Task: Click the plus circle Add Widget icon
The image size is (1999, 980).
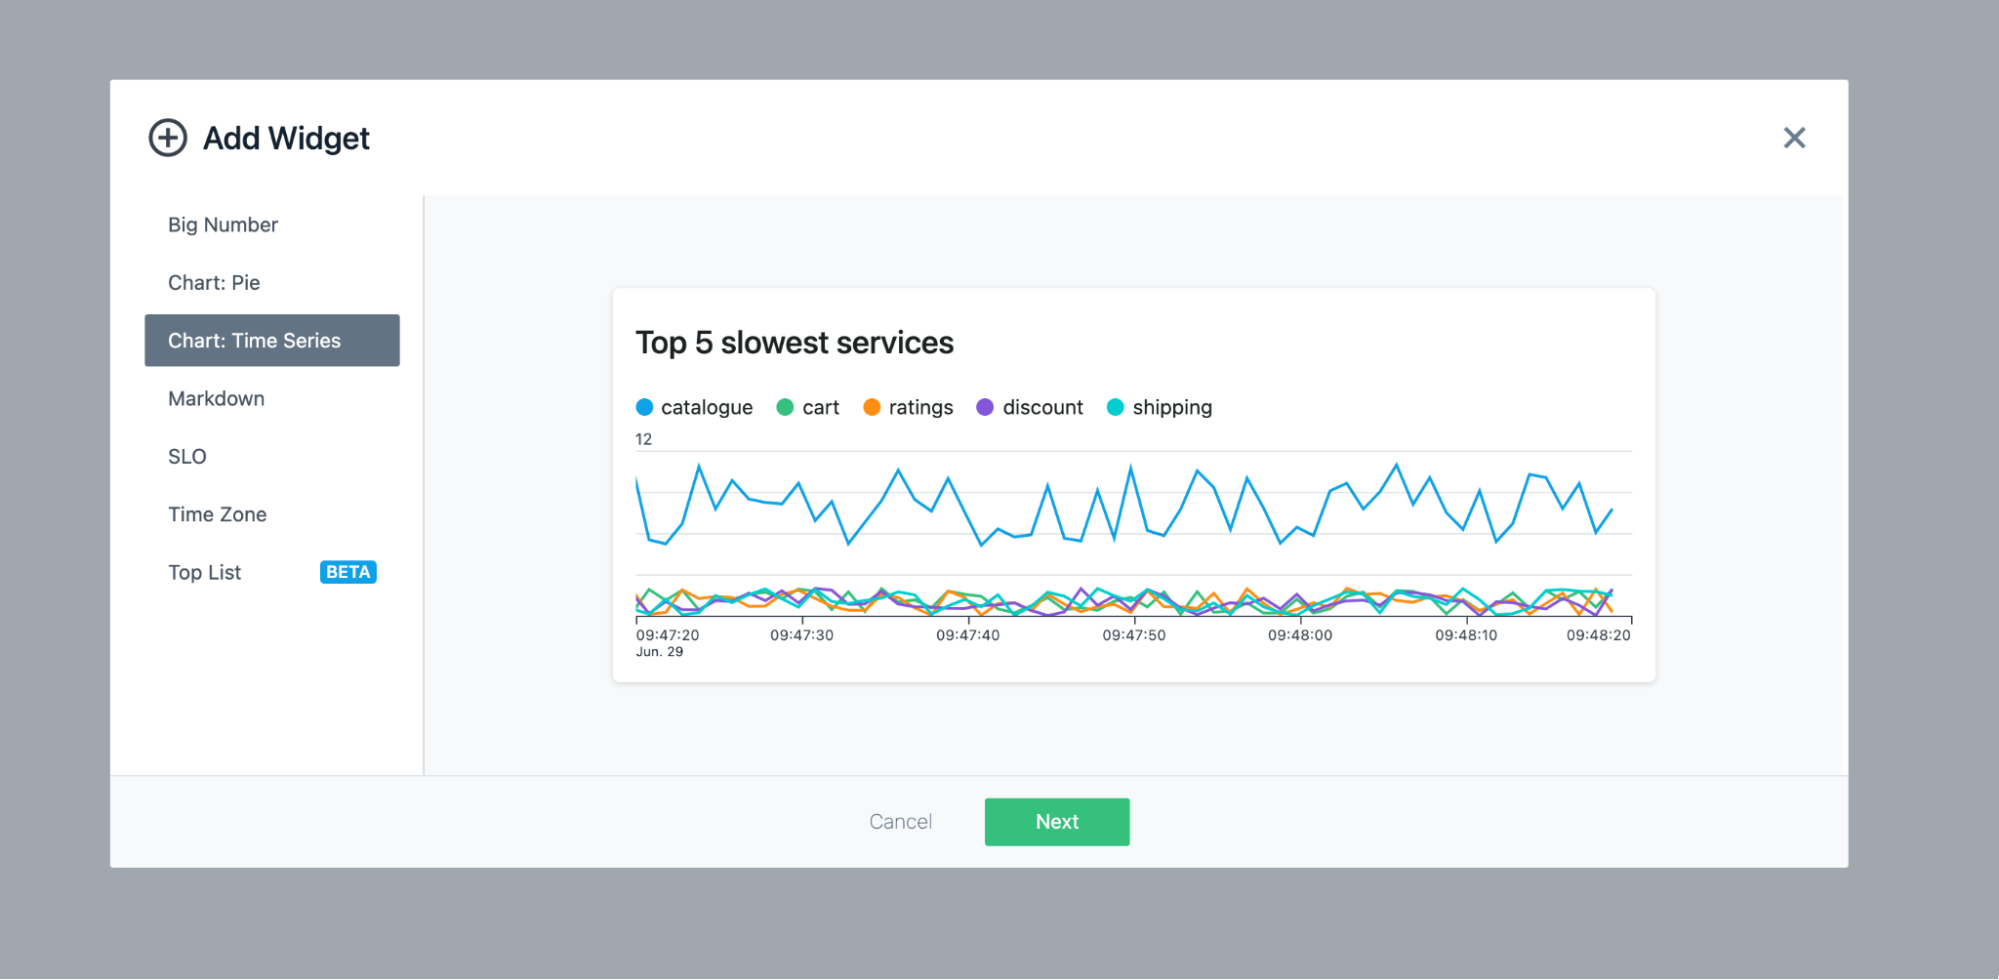Action: [x=168, y=138]
